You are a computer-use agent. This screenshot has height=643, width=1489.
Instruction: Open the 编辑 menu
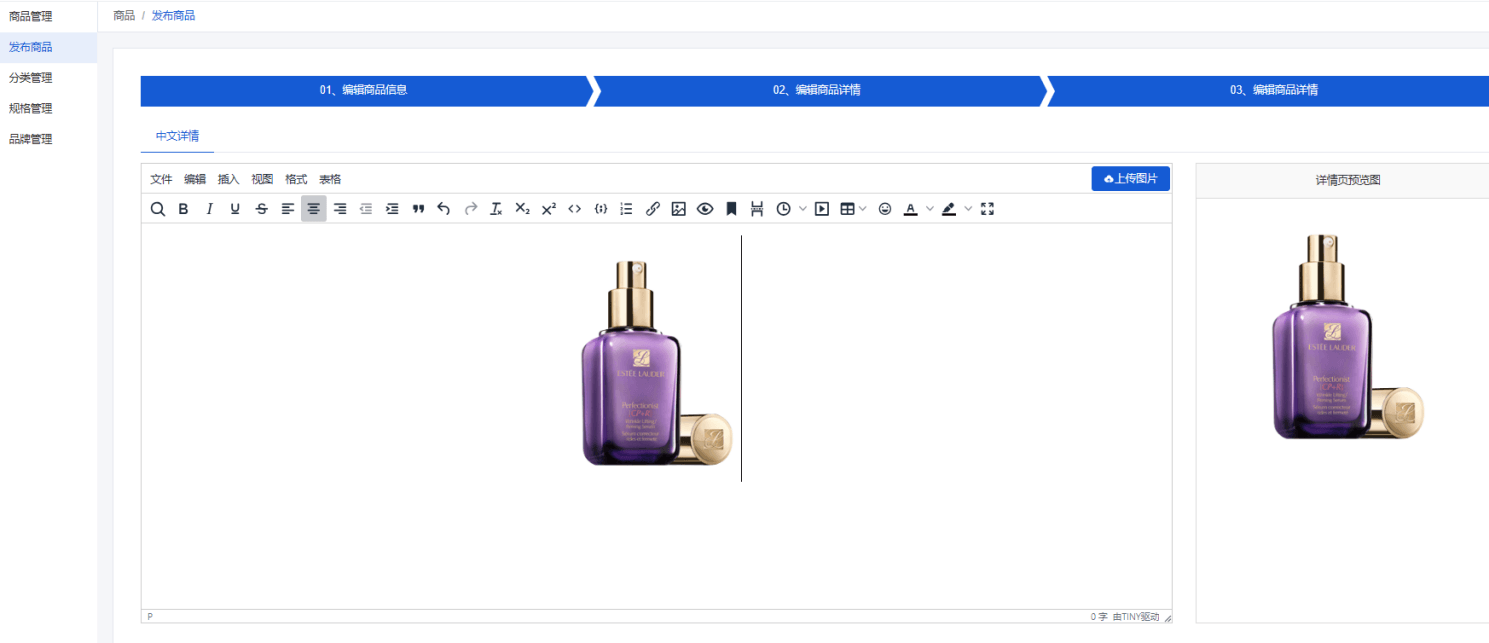click(195, 179)
